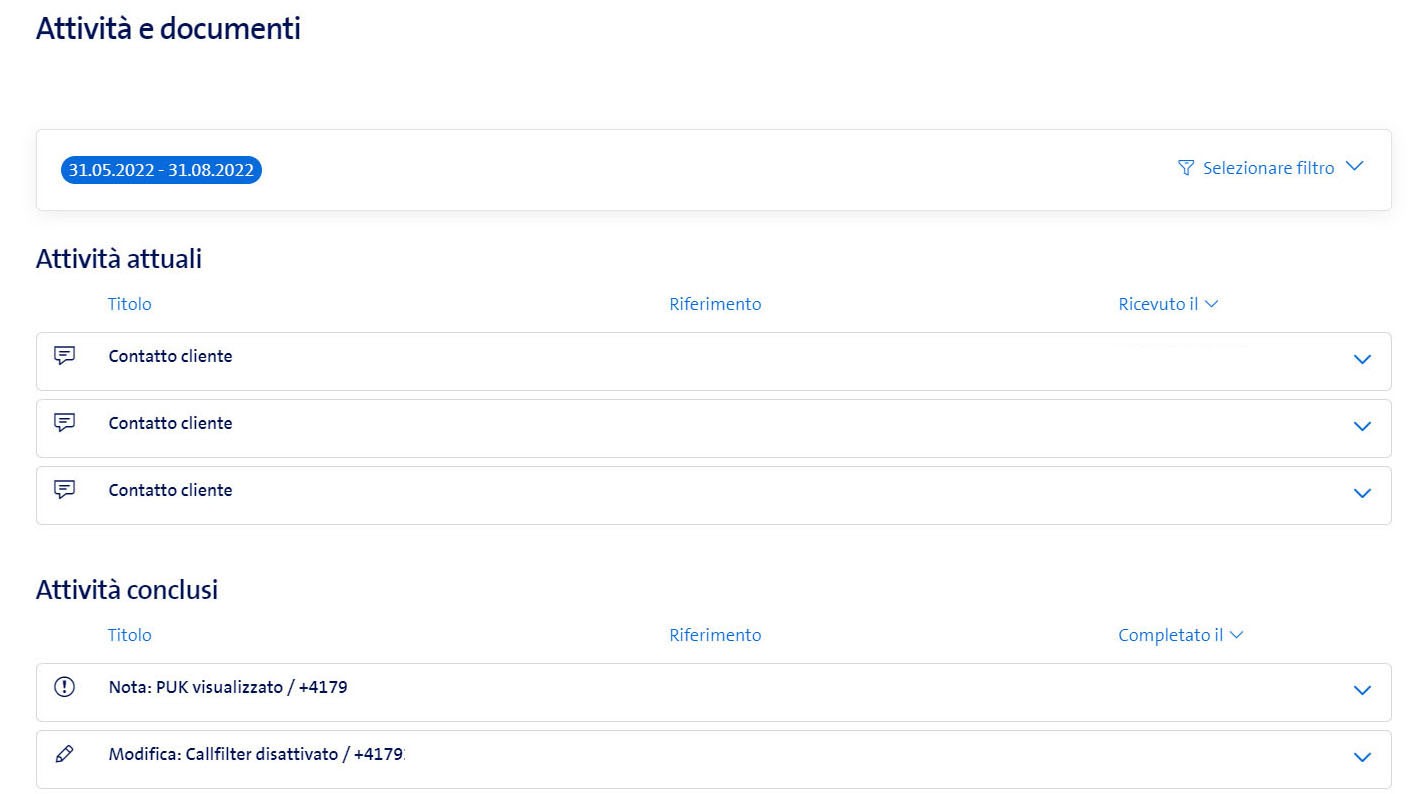Expand the third Contatto cliente row

pos(1361,493)
